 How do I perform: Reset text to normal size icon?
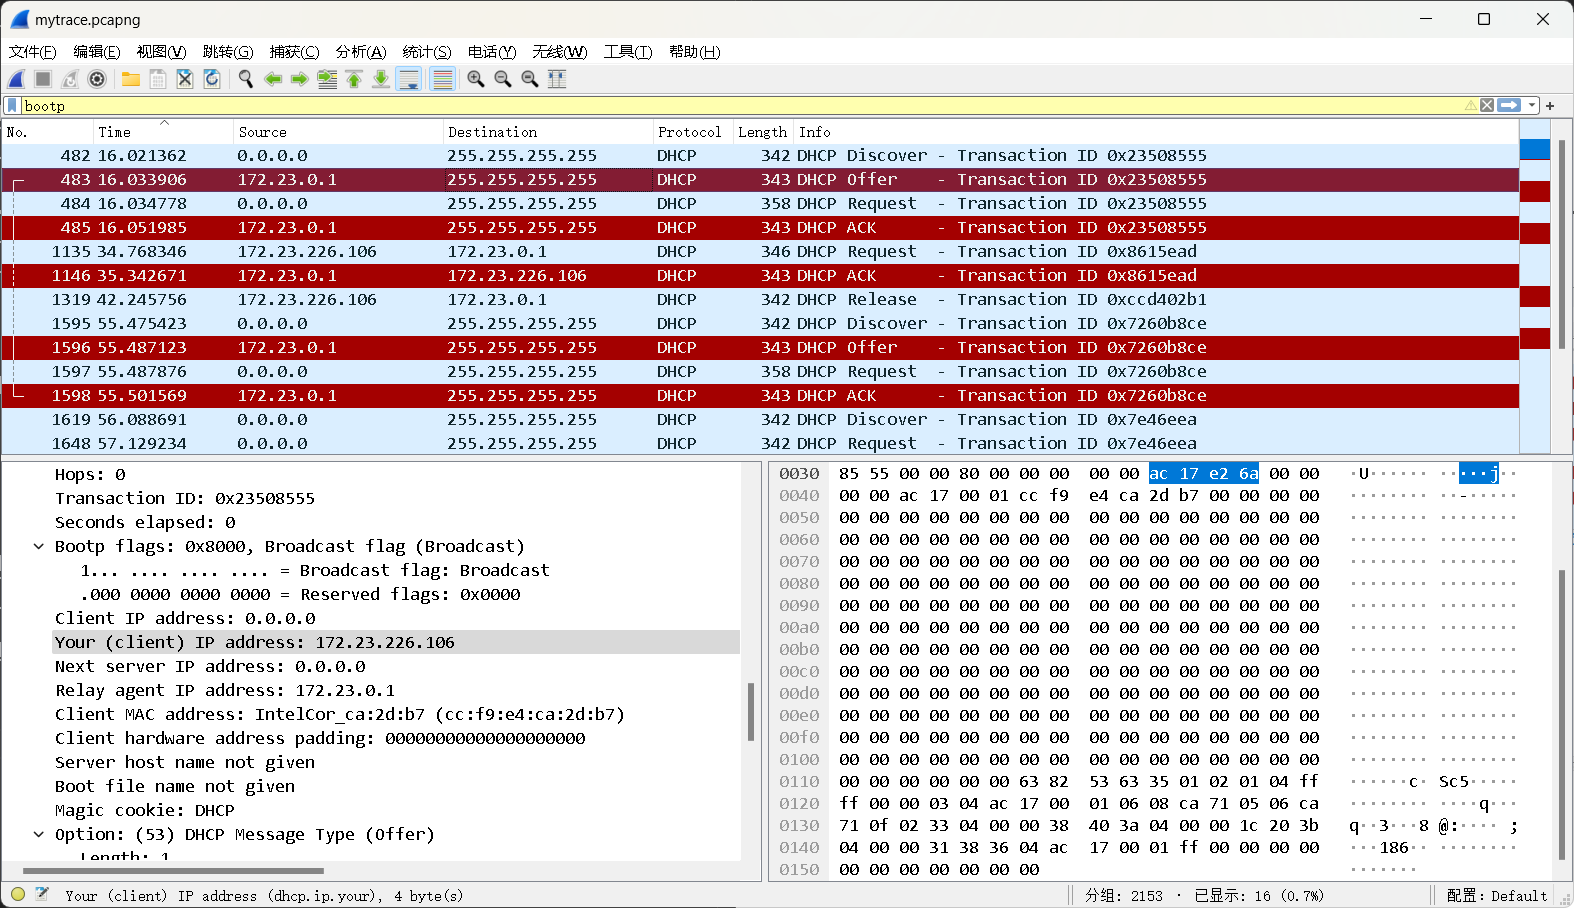pyautogui.click(x=530, y=79)
